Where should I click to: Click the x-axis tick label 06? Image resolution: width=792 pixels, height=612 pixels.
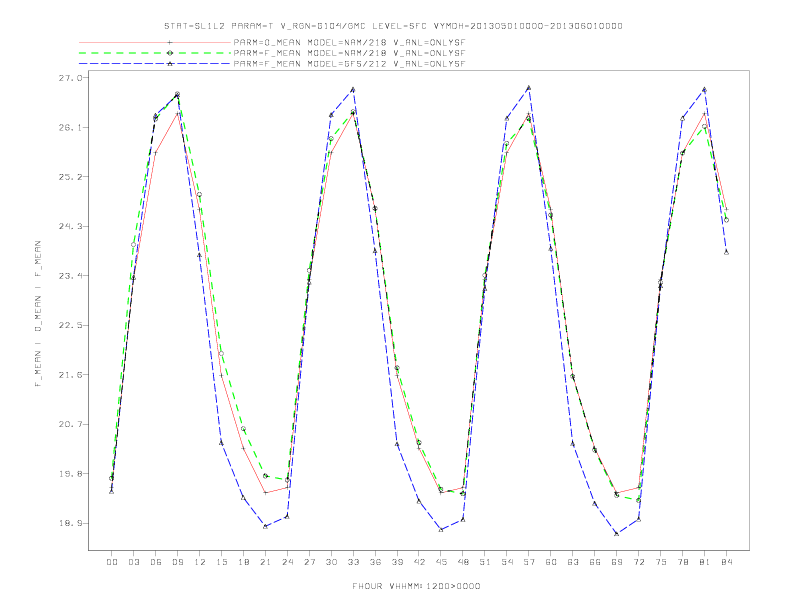[156, 562]
